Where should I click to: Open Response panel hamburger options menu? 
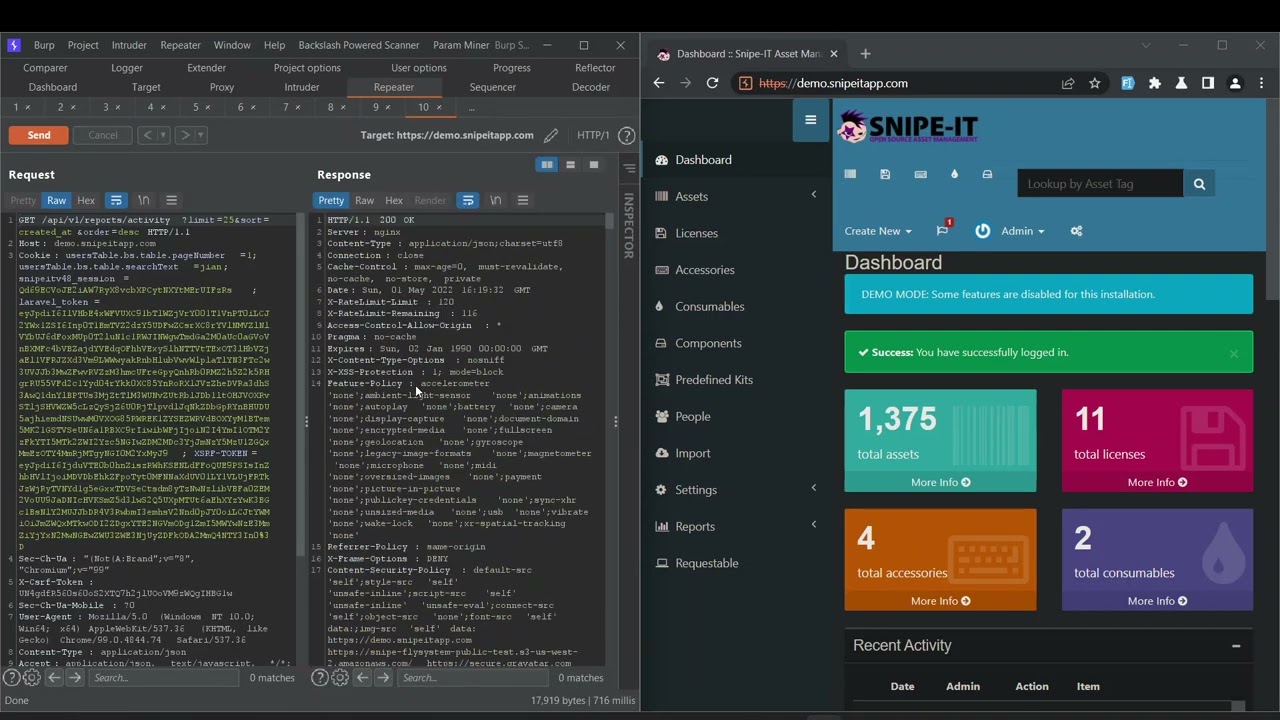pos(522,200)
